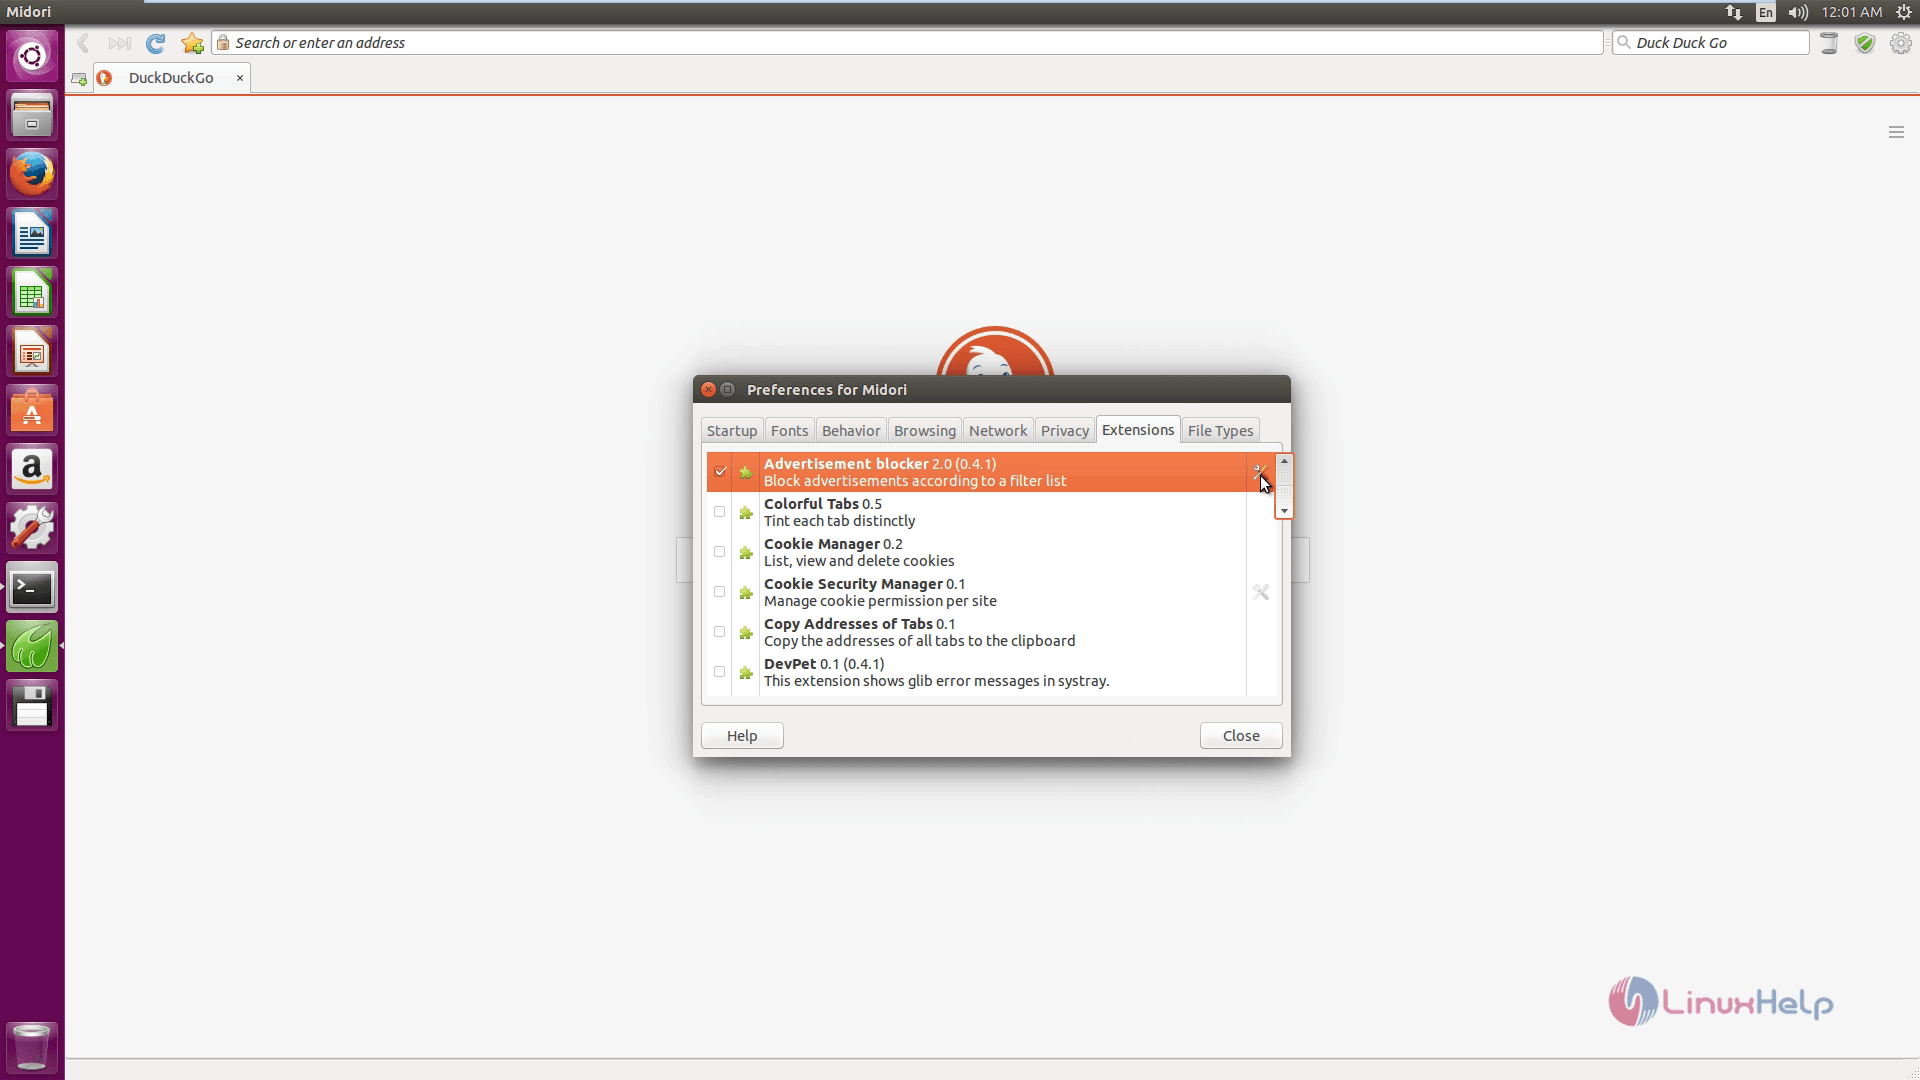Open DuckDuckGo page hamburger menu

pyautogui.click(x=1896, y=132)
